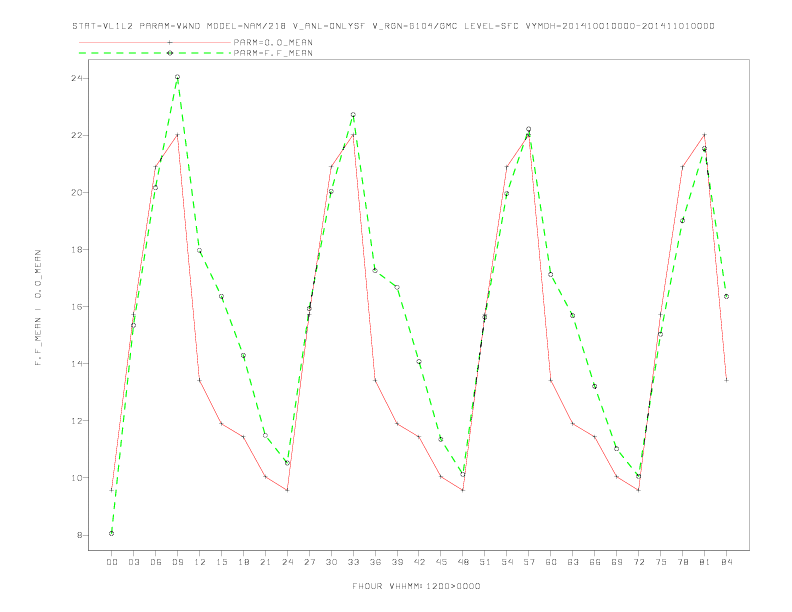Click green F.F_MEAN marker at hour 84
Image resolution: width=792 pixels, height=612 pixels.
pos(726,296)
